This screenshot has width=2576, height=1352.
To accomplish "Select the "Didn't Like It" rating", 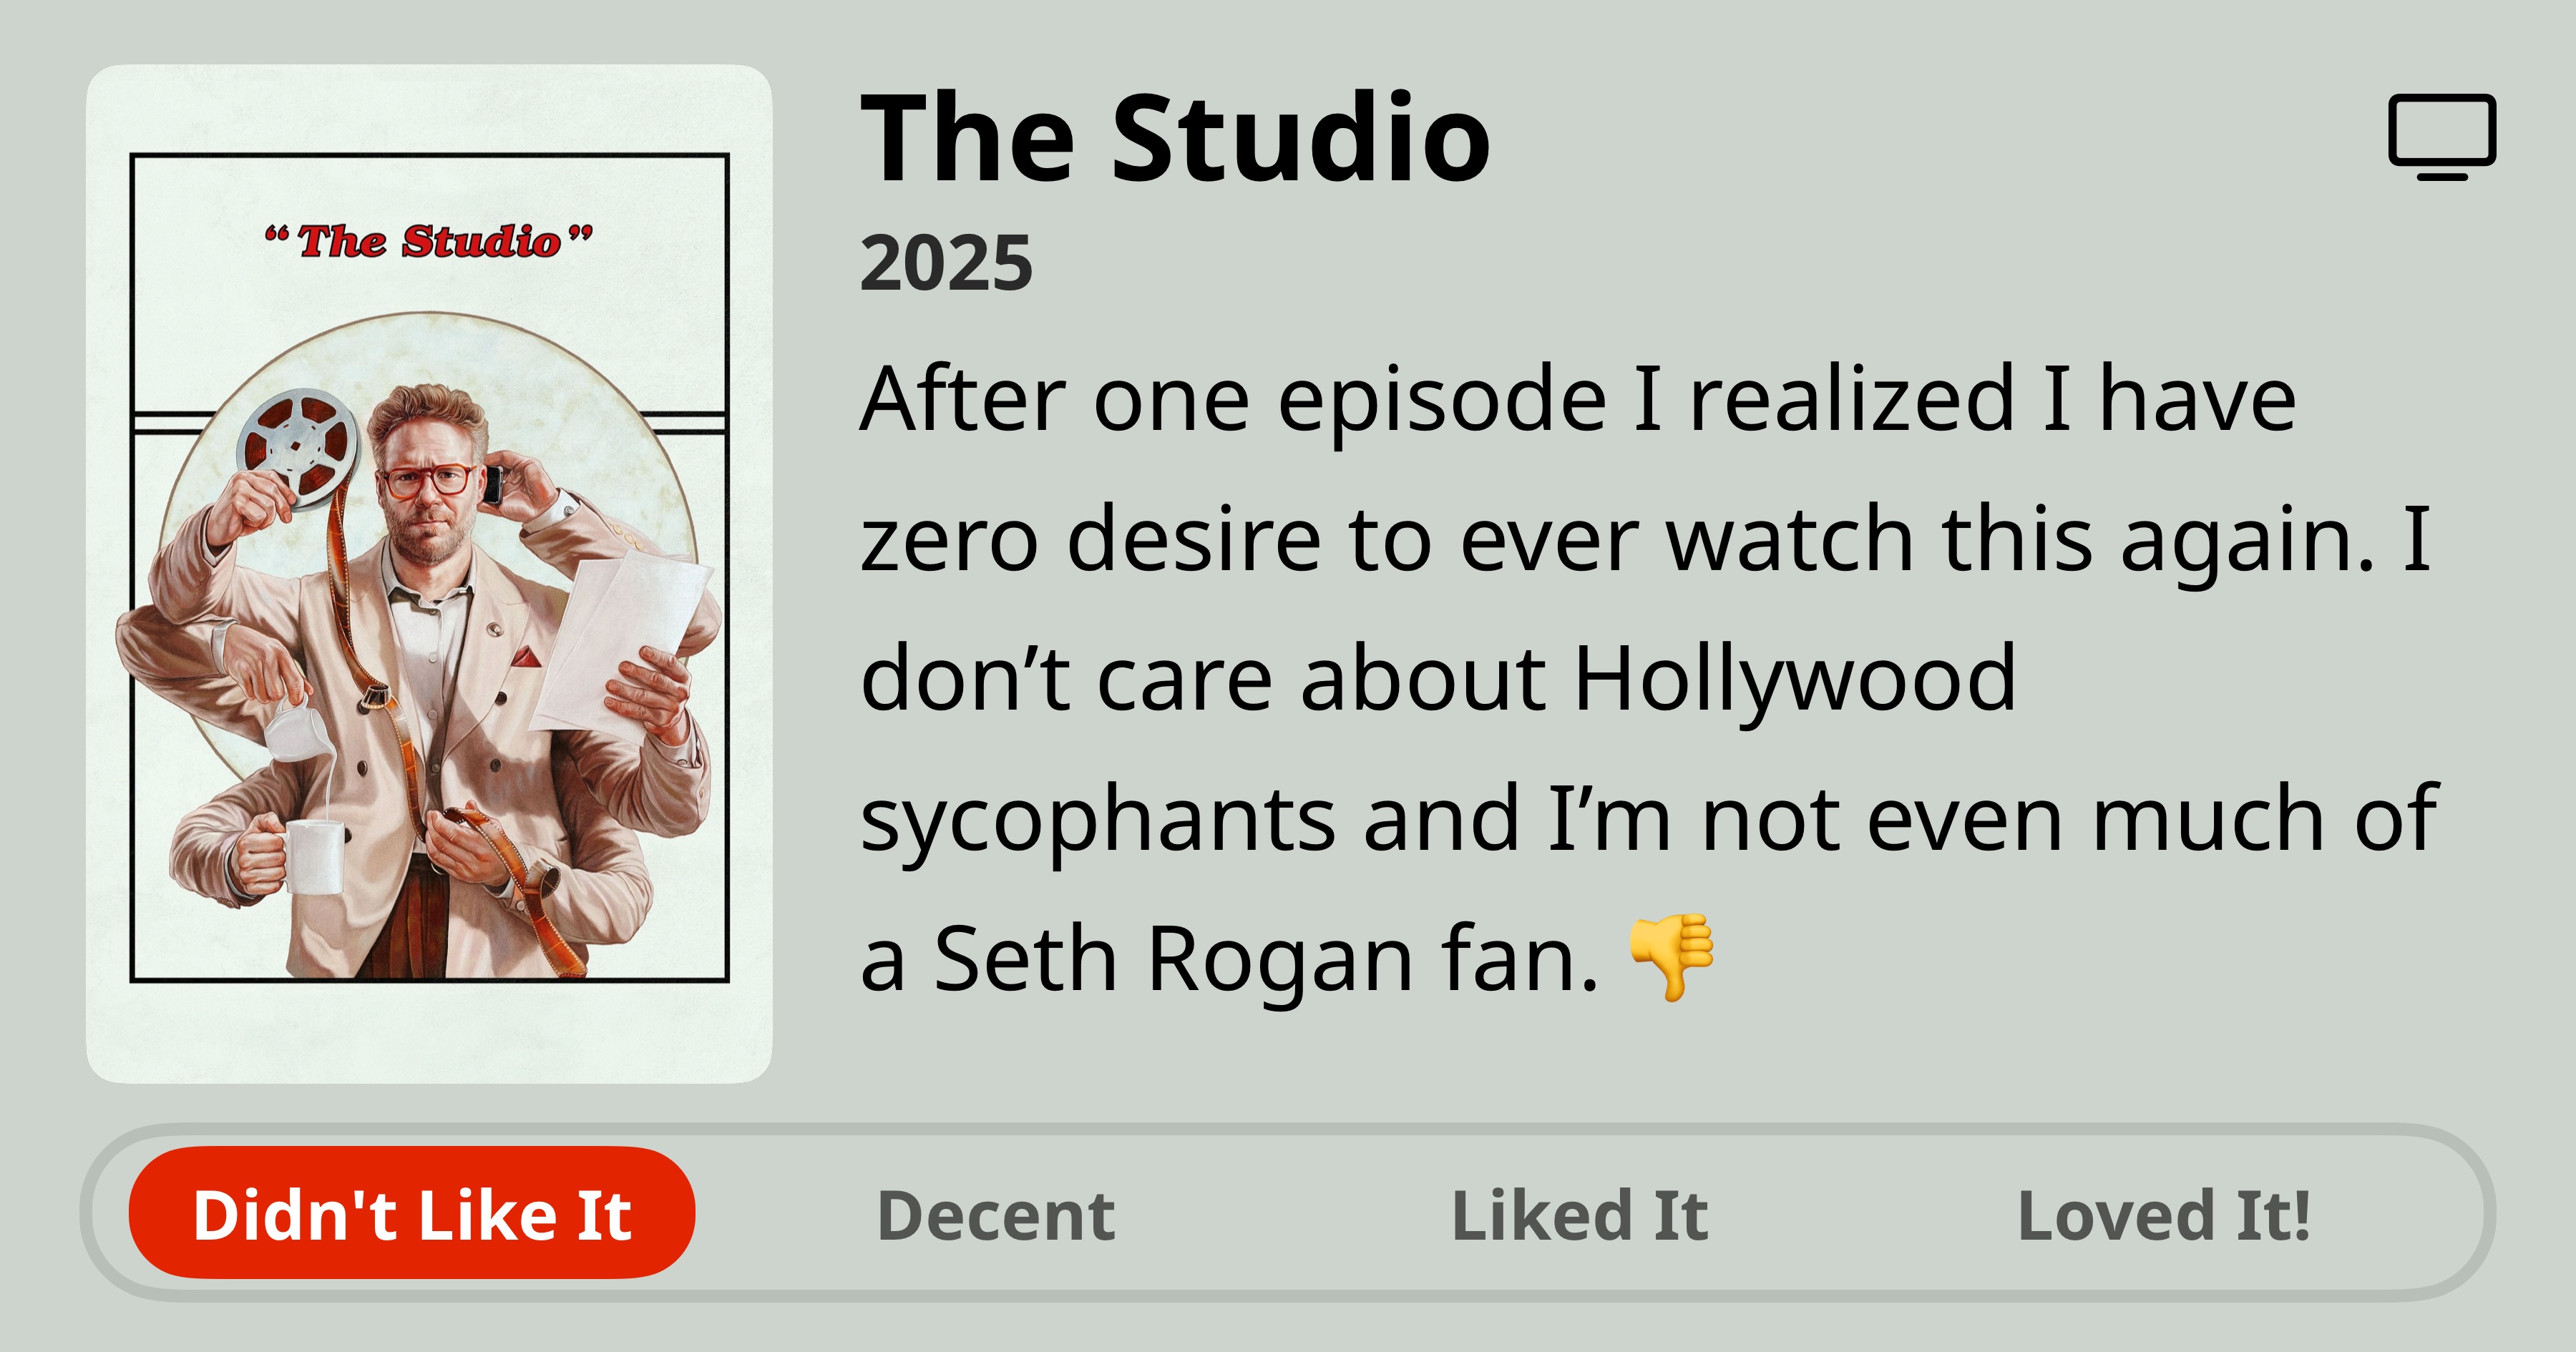I will pyautogui.click(x=412, y=1214).
